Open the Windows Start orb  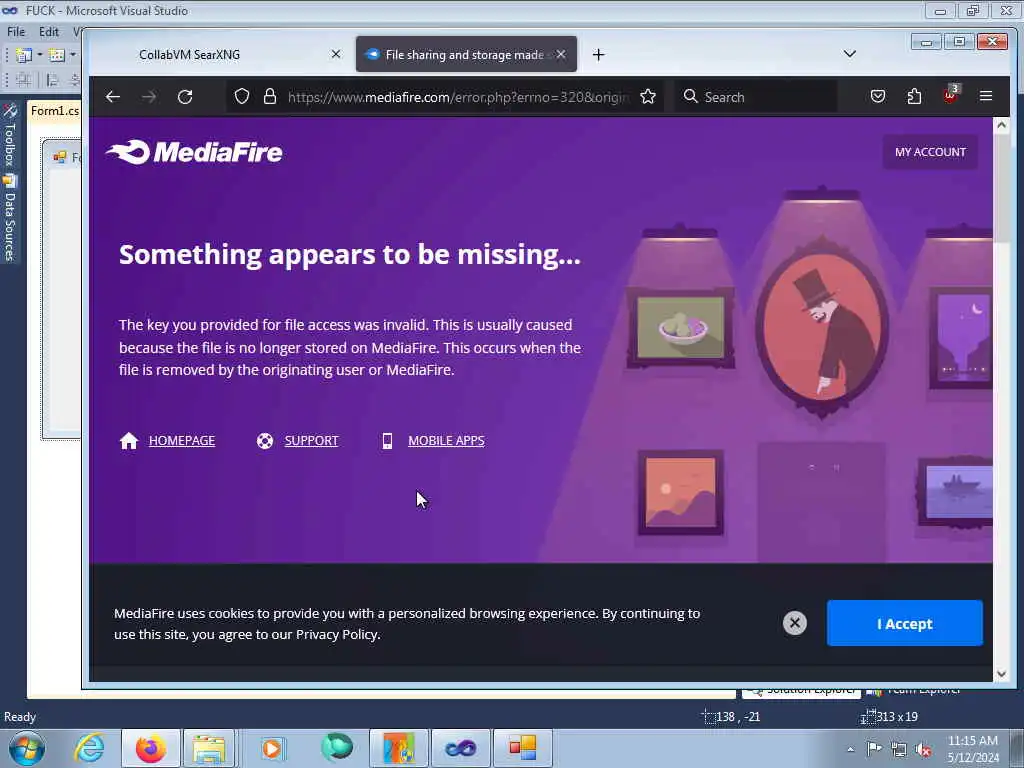click(27, 748)
